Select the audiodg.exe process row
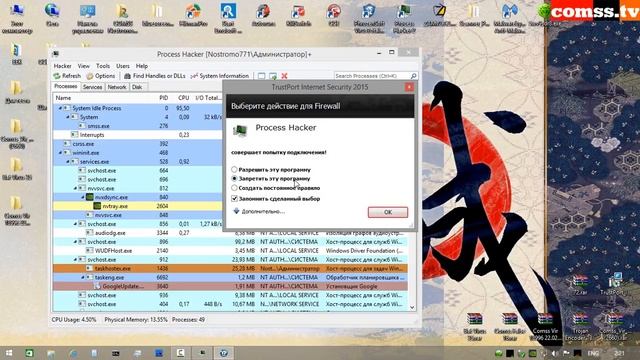The width and height of the screenshot is (640, 360). 230,233
